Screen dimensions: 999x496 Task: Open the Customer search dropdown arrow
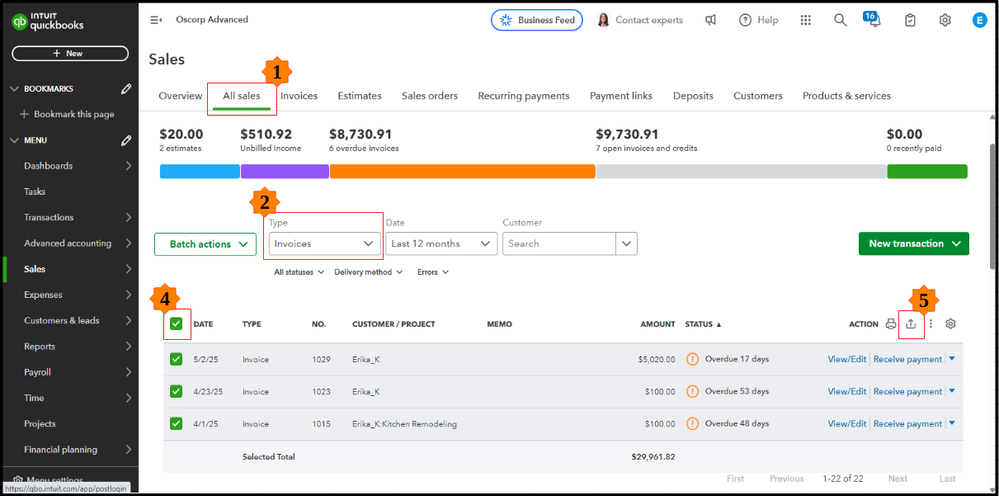pos(626,243)
